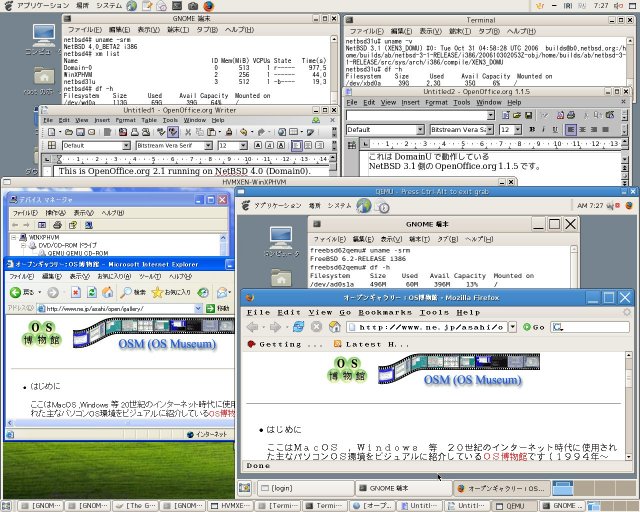Click Back arrow in Firefox toolbar
Image resolution: width=640 pixels, height=512 pixels.
252,327
